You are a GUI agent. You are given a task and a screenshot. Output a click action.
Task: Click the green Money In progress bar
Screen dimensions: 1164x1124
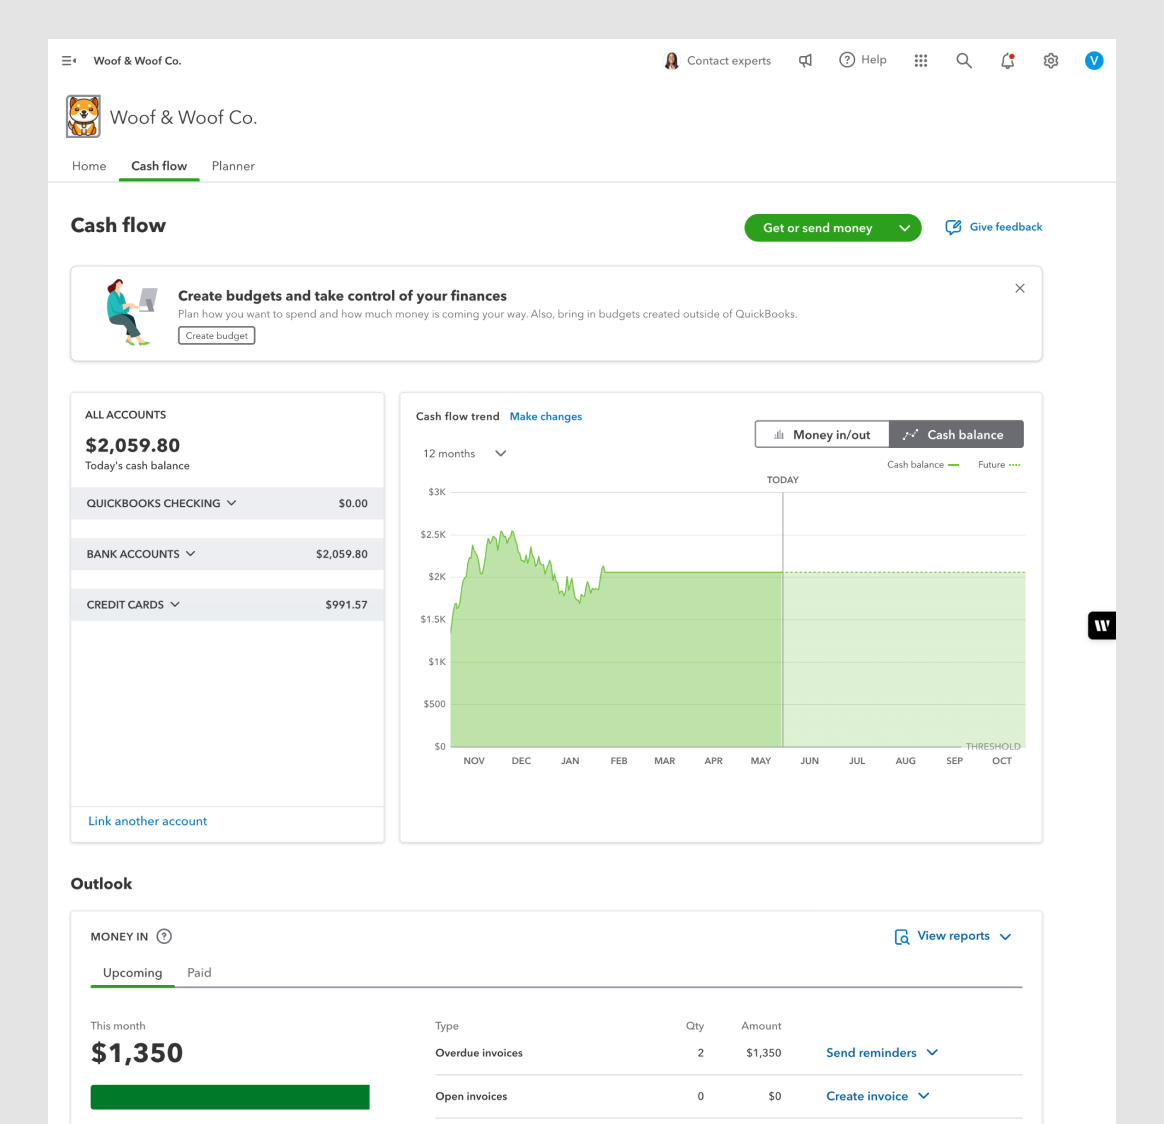[229, 1096]
